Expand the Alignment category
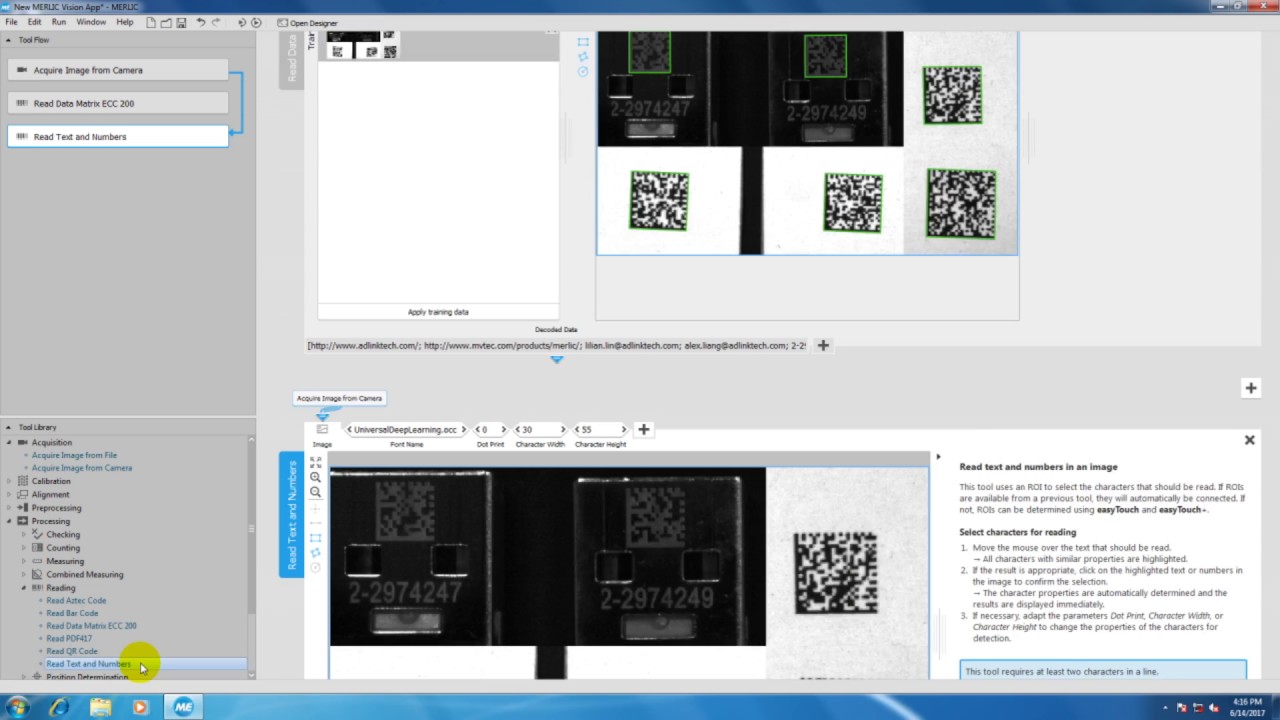This screenshot has width=1280, height=720. 9,494
